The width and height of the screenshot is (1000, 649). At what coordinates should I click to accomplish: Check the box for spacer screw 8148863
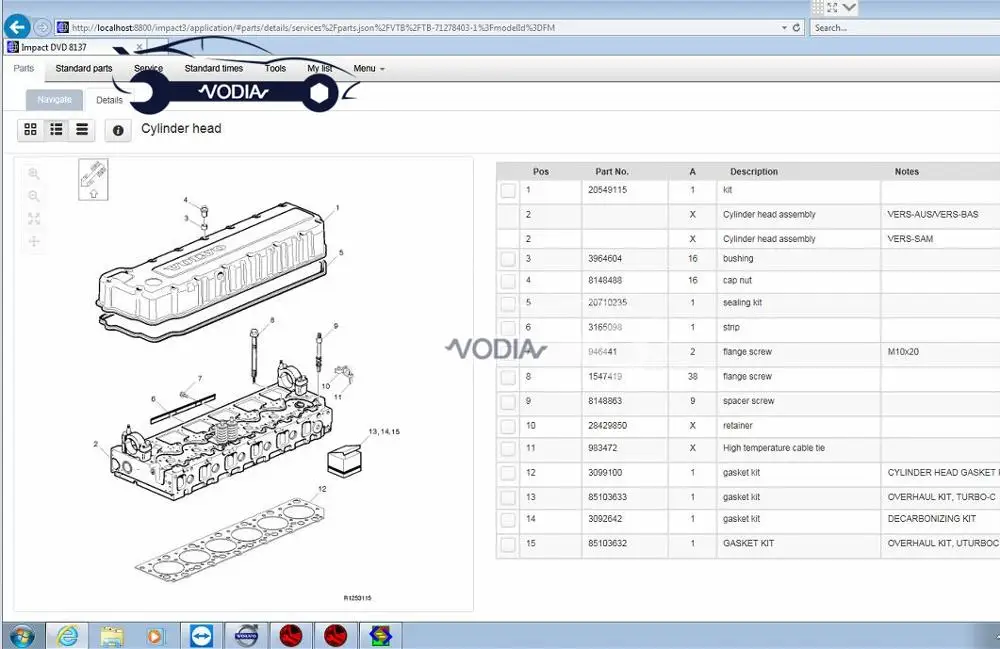tap(508, 402)
